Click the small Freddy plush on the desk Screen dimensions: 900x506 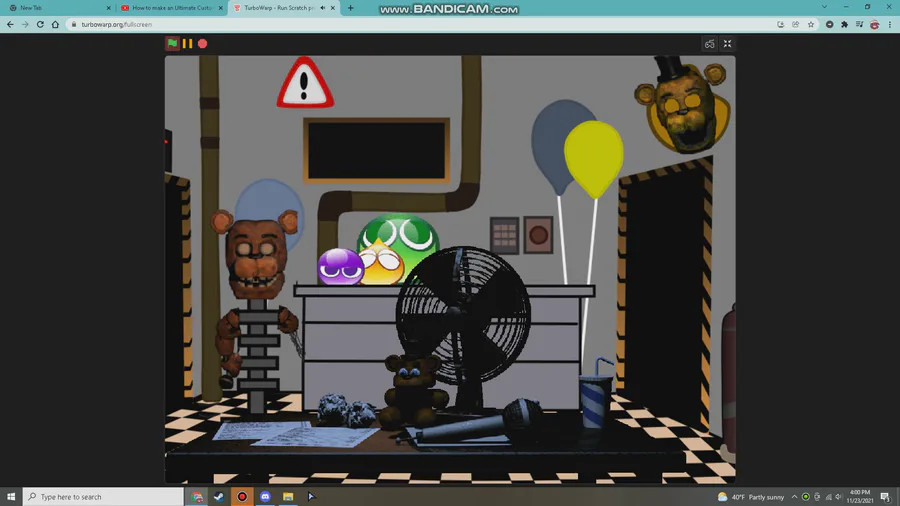tap(413, 391)
